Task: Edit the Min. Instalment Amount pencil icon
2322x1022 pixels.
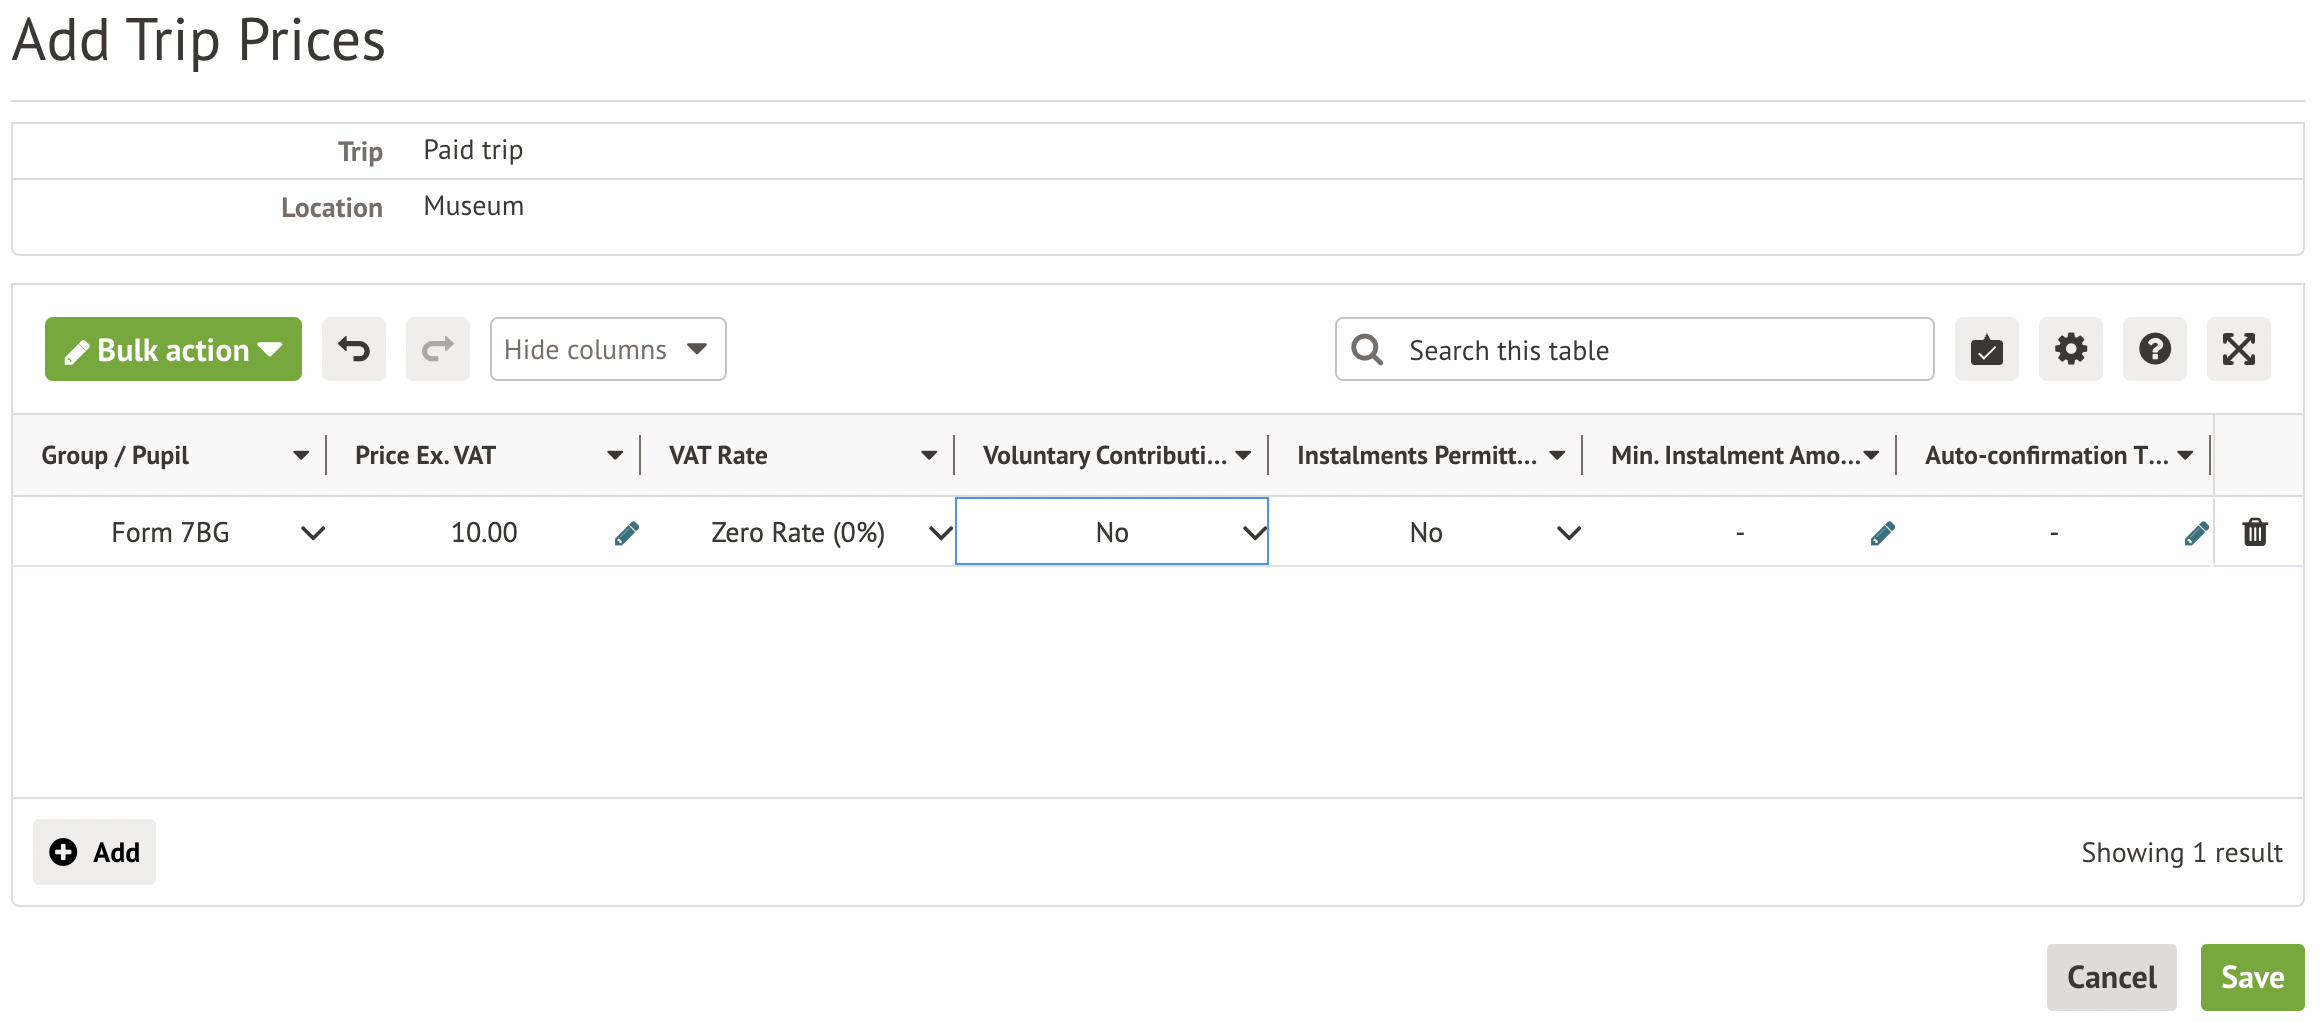Action: point(1882,533)
